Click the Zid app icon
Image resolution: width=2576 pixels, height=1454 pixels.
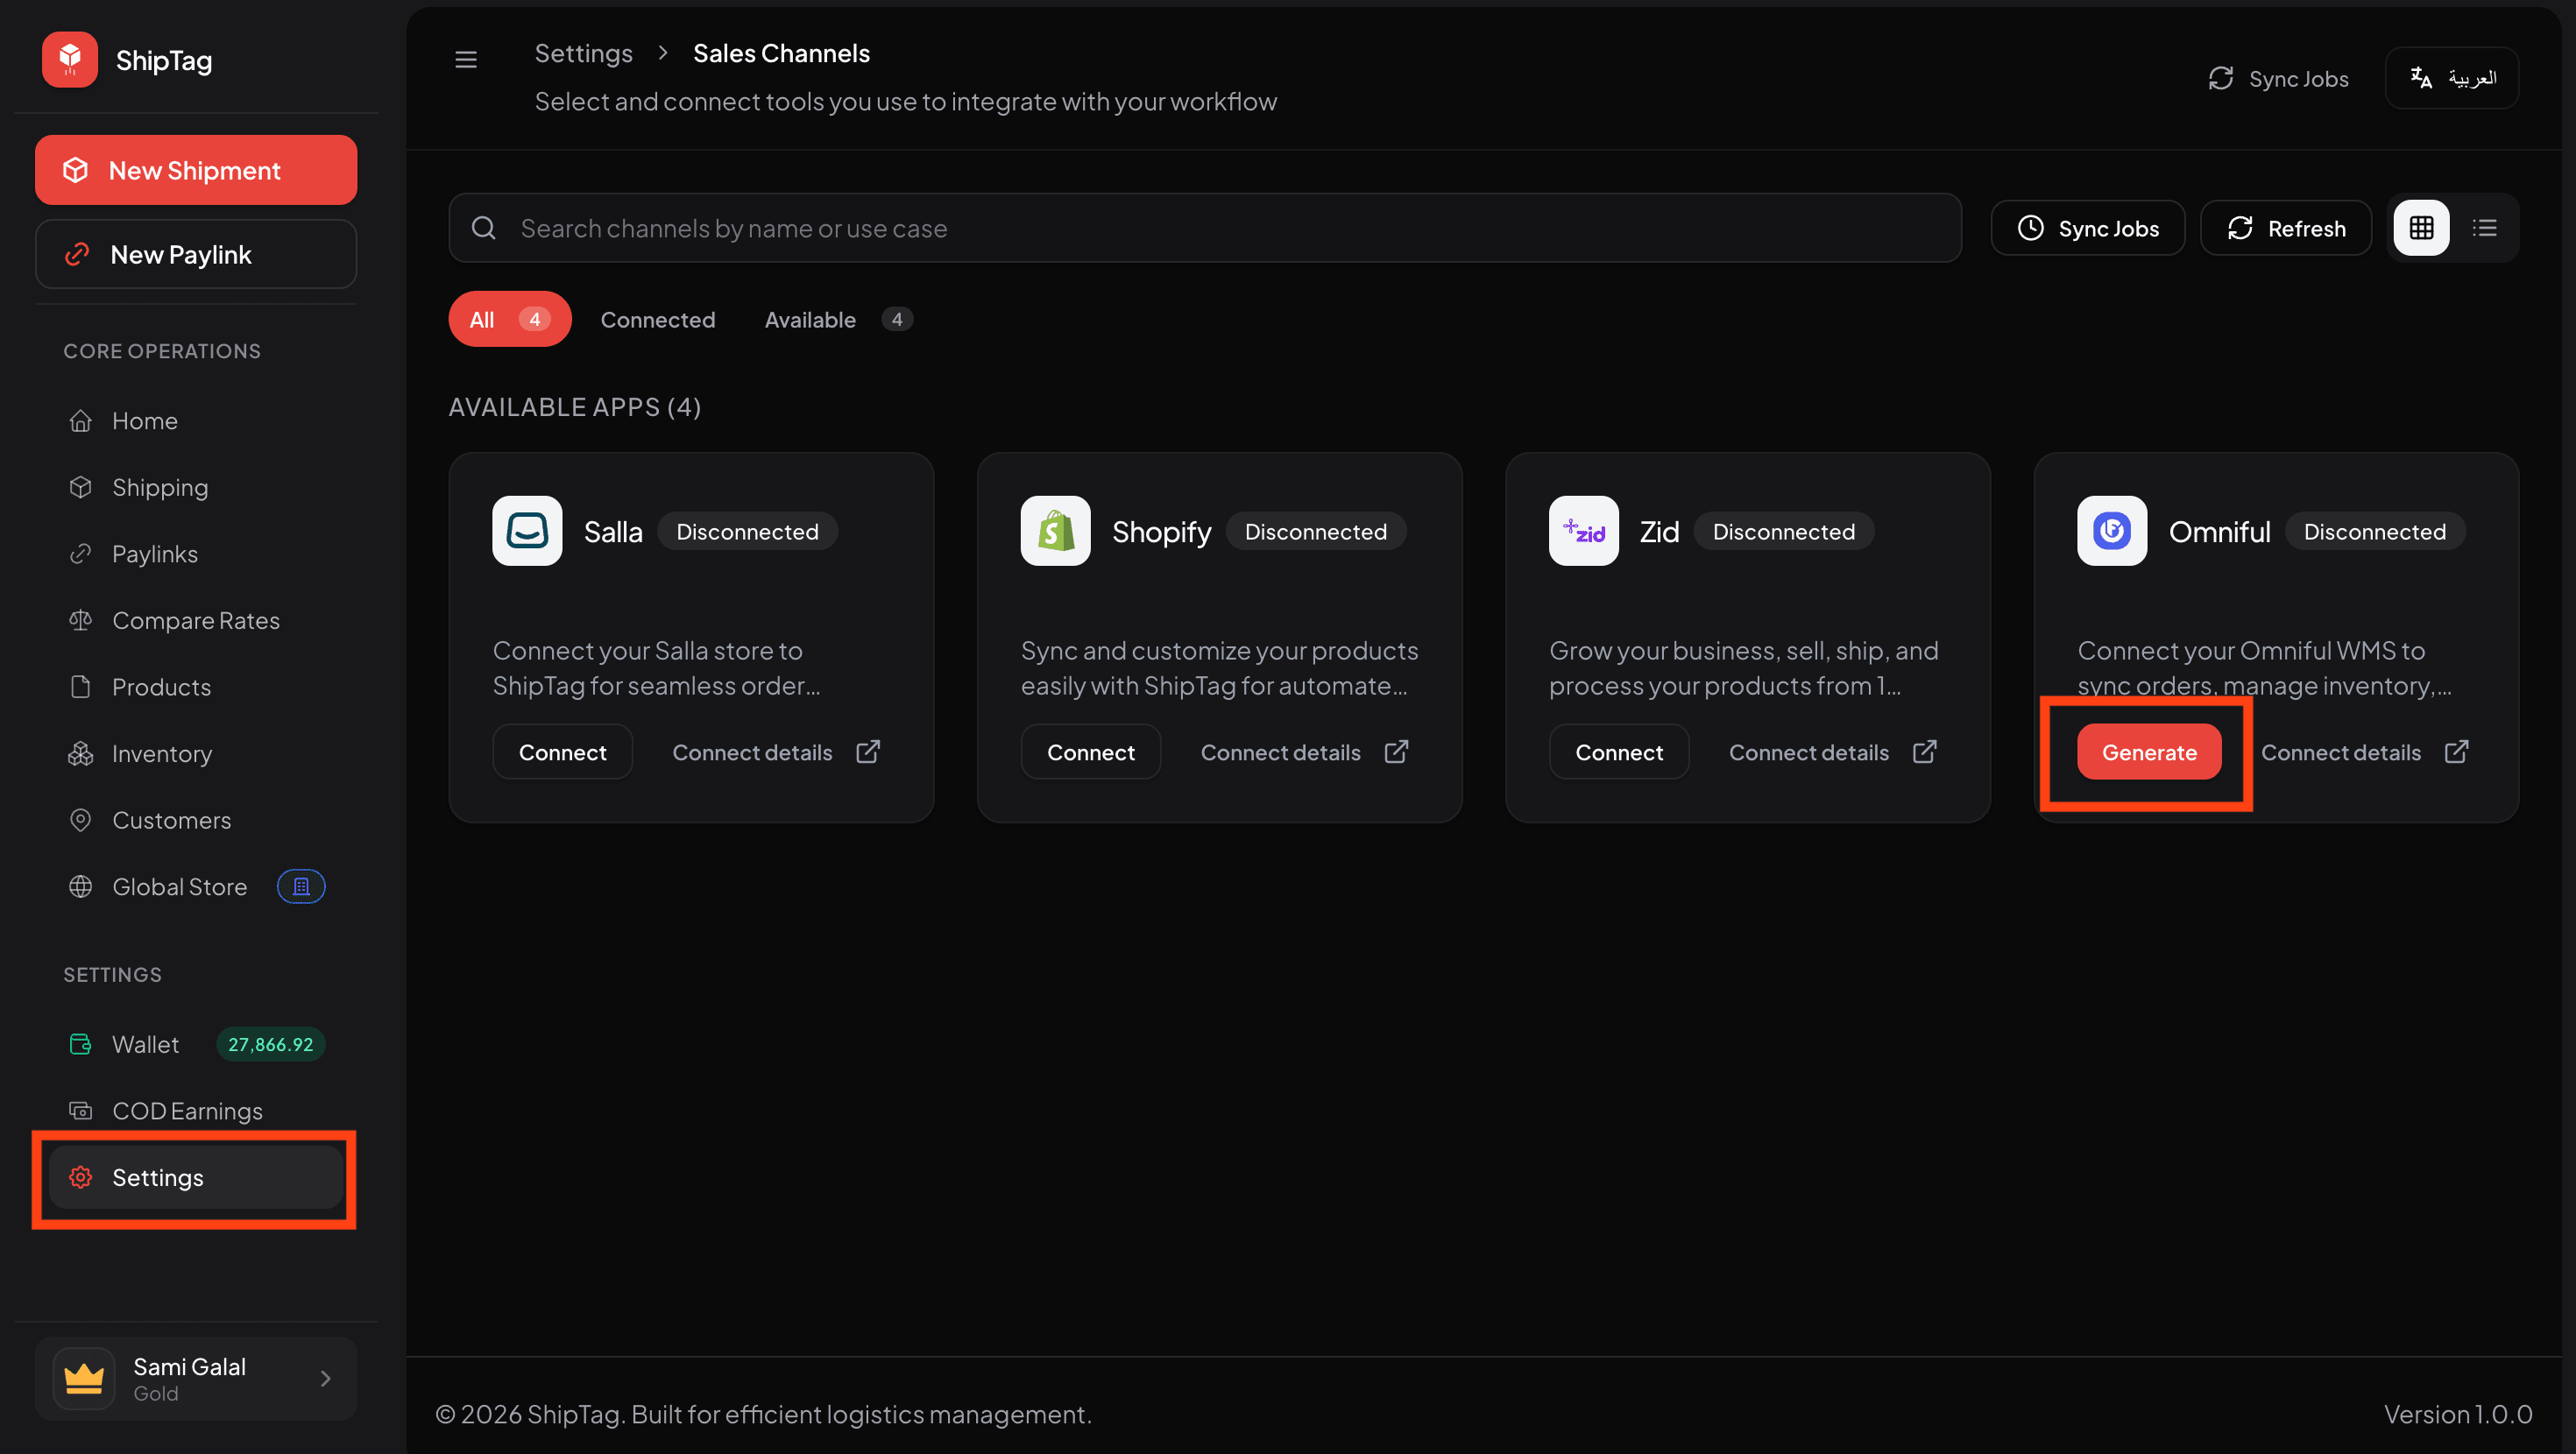tap(1583, 531)
